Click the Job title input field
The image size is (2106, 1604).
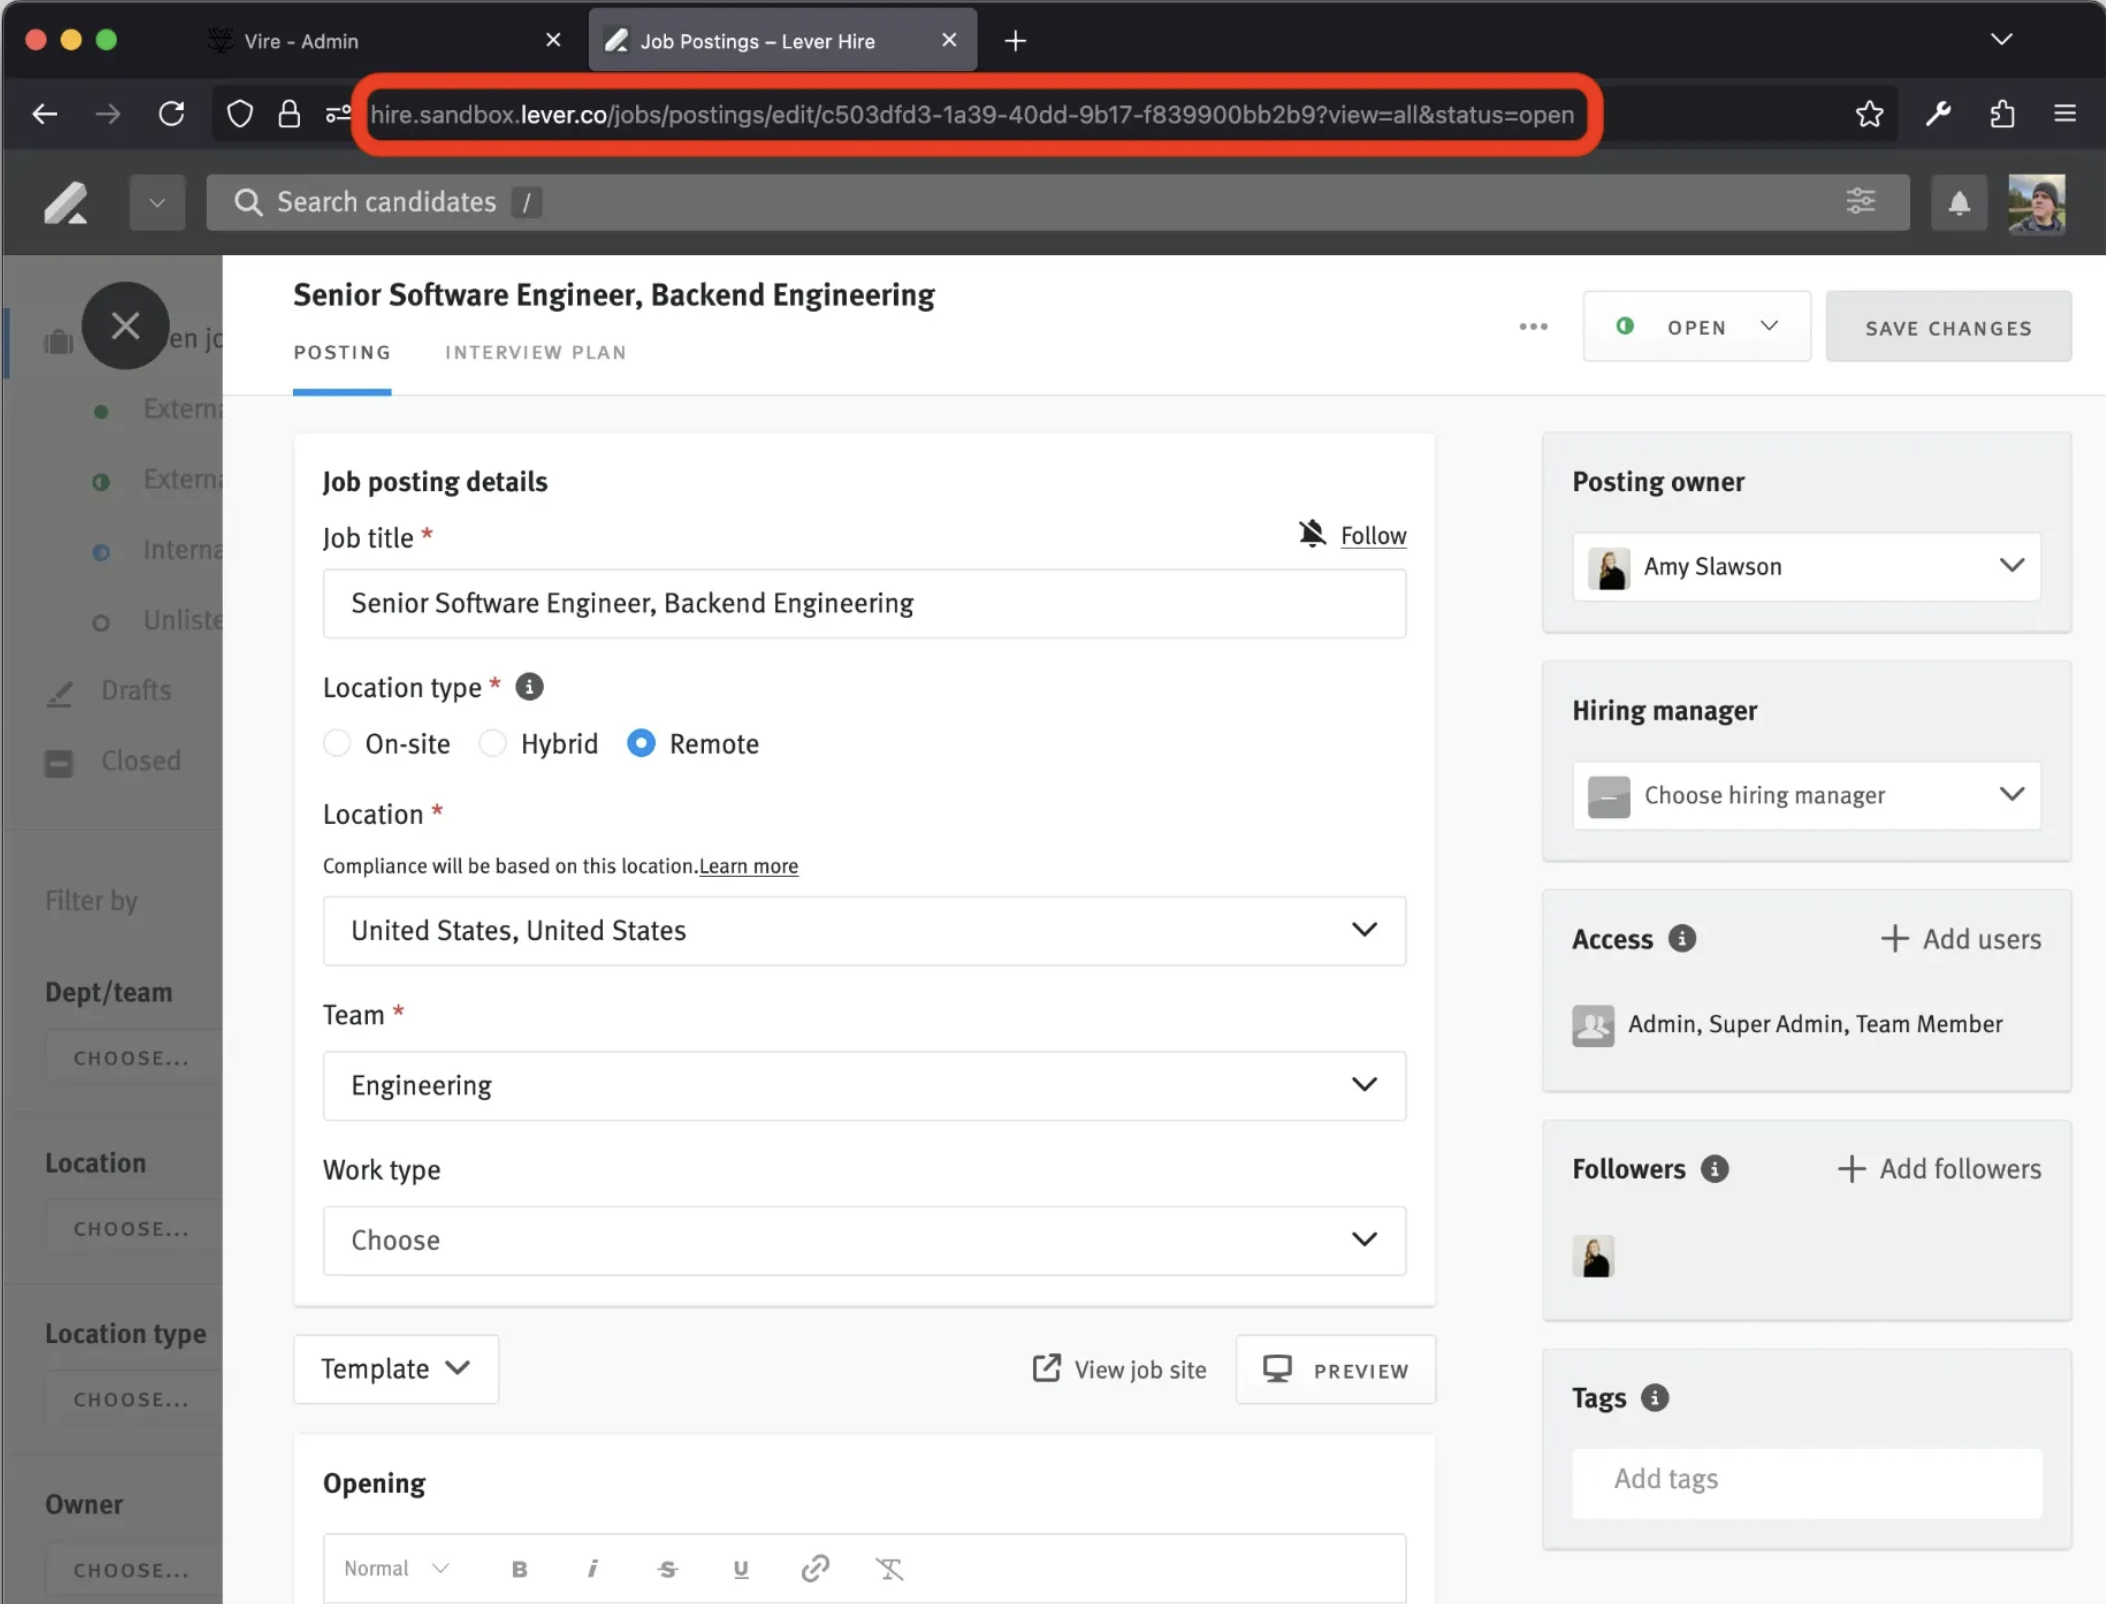click(864, 603)
